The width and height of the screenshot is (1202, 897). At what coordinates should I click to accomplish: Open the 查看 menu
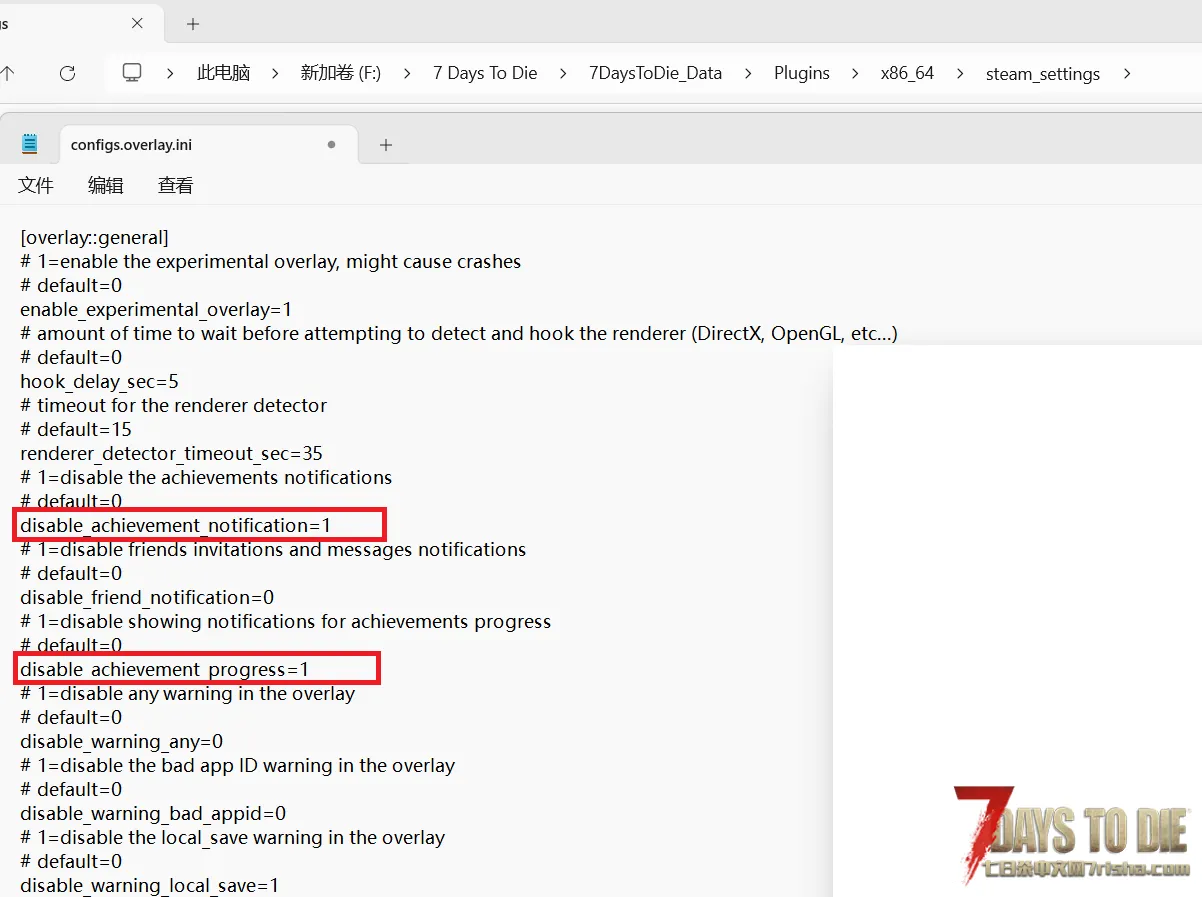click(x=176, y=185)
